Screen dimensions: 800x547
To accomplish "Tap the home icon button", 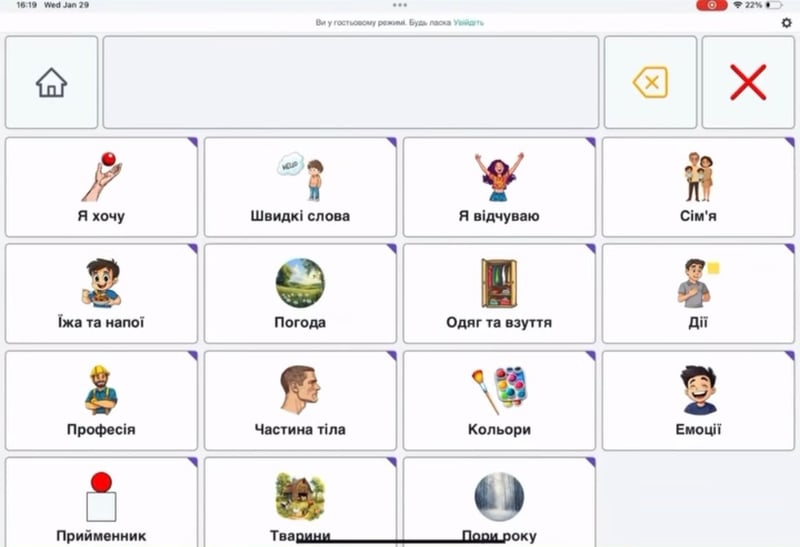I will (51, 83).
